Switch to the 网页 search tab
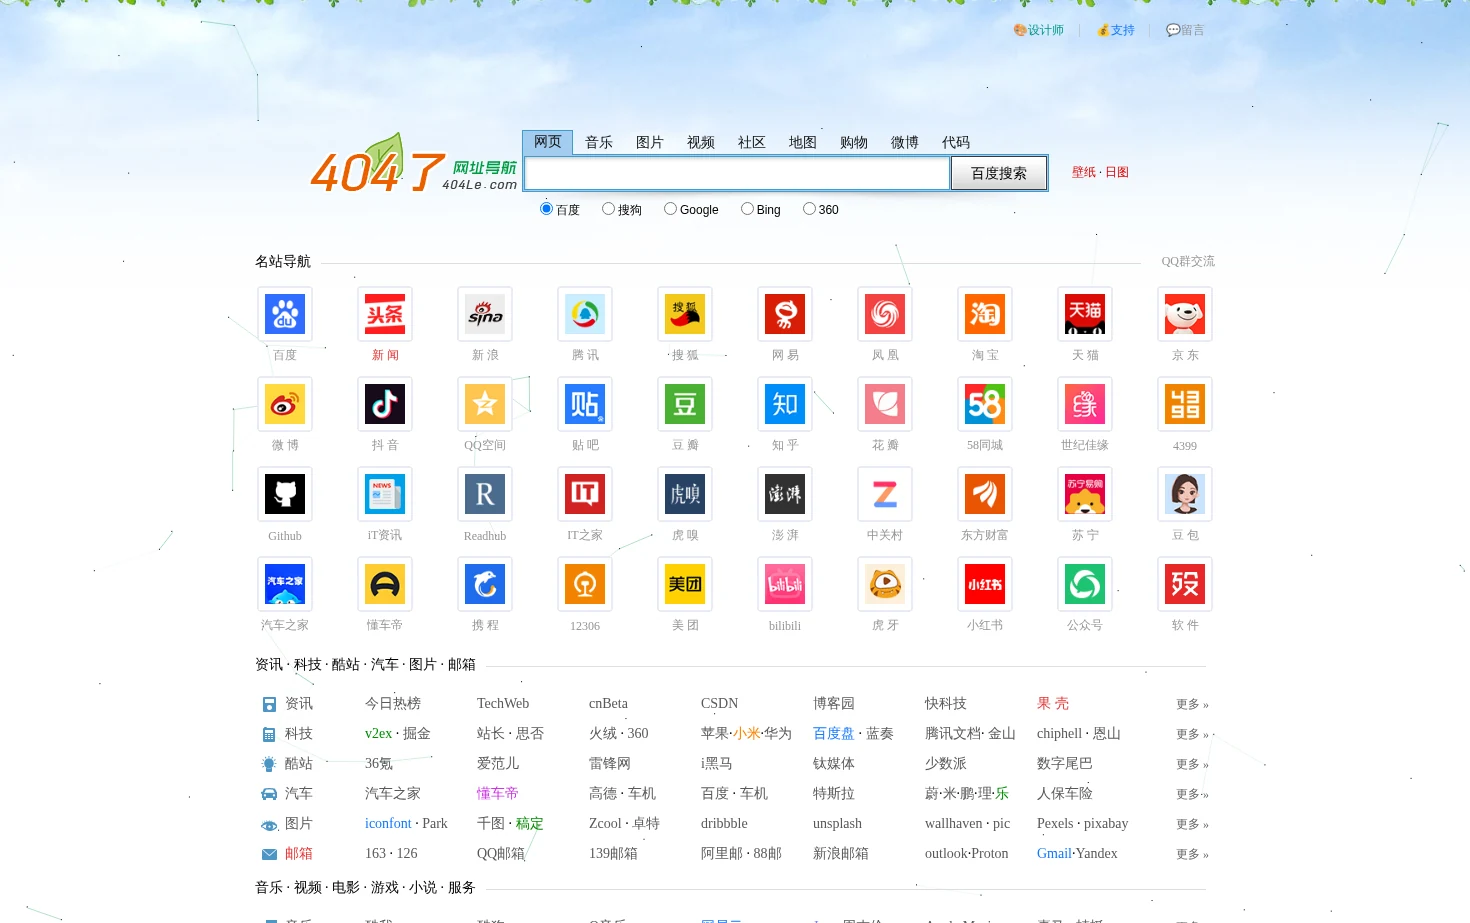Viewport: 1470px width, 923px height. coord(548,142)
